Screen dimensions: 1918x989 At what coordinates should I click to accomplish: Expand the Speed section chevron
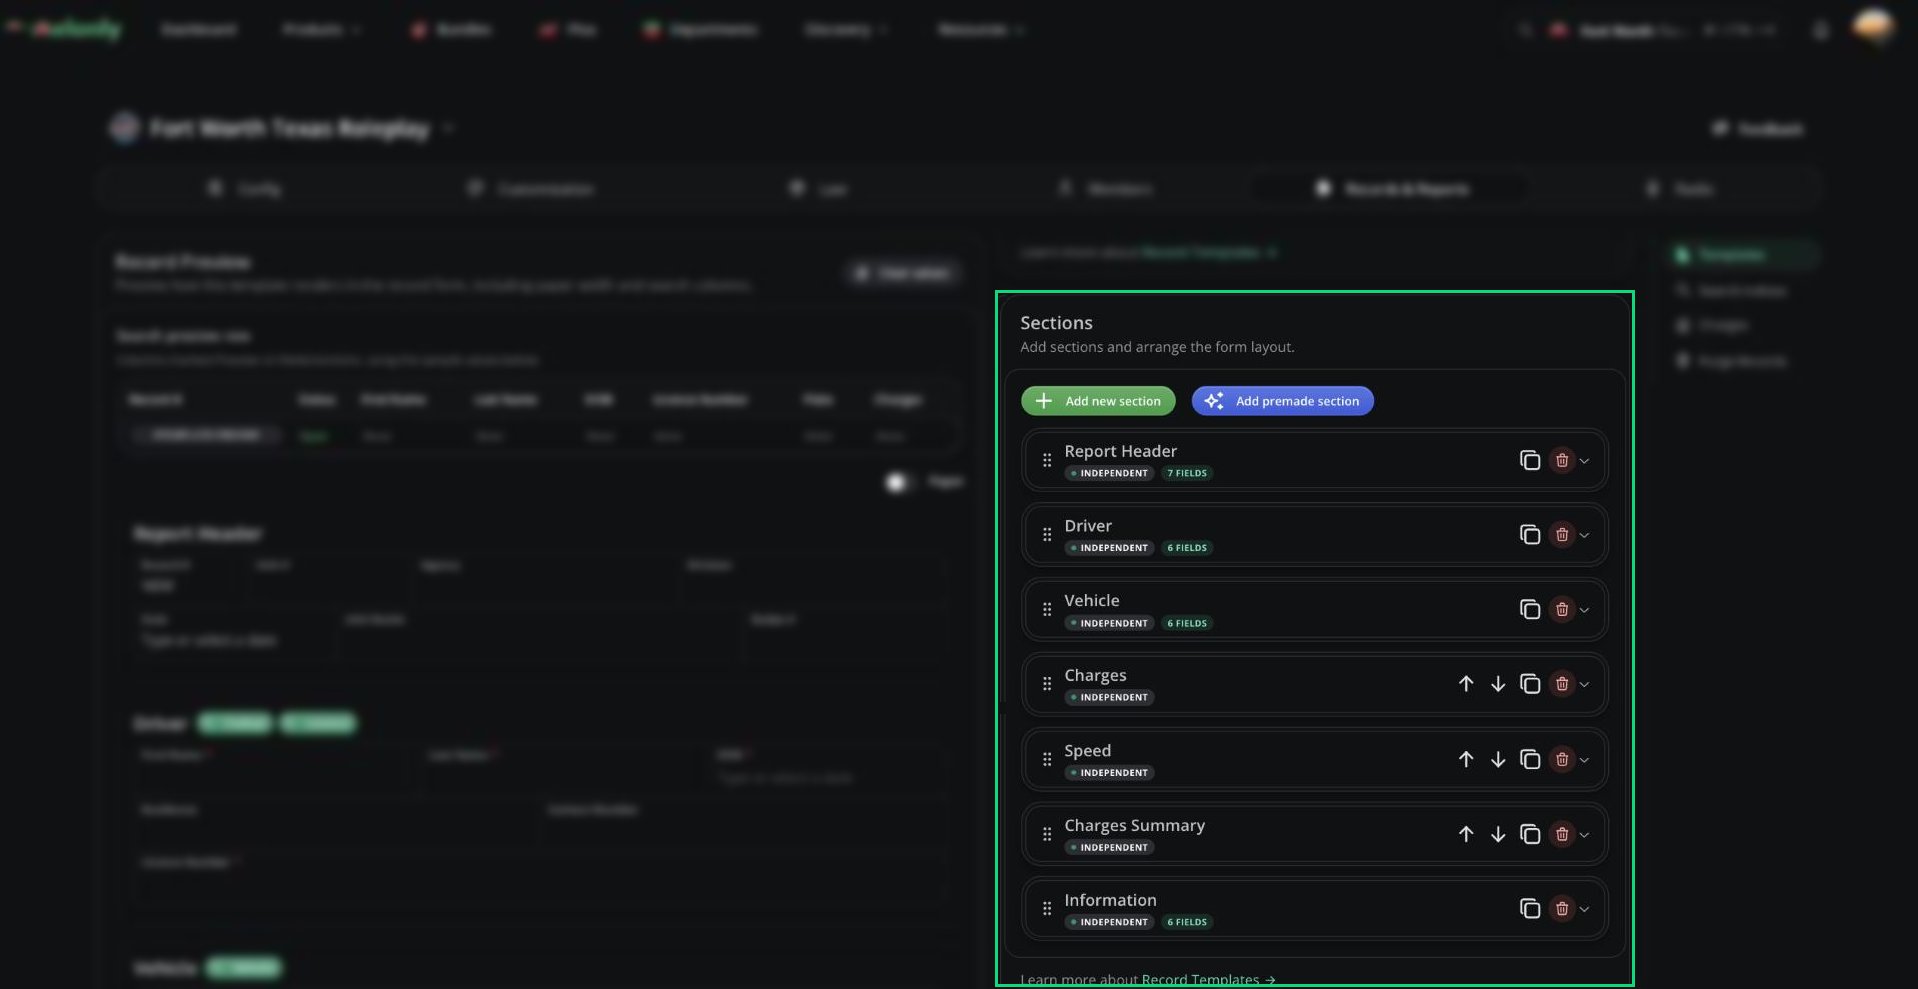[1584, 760]
